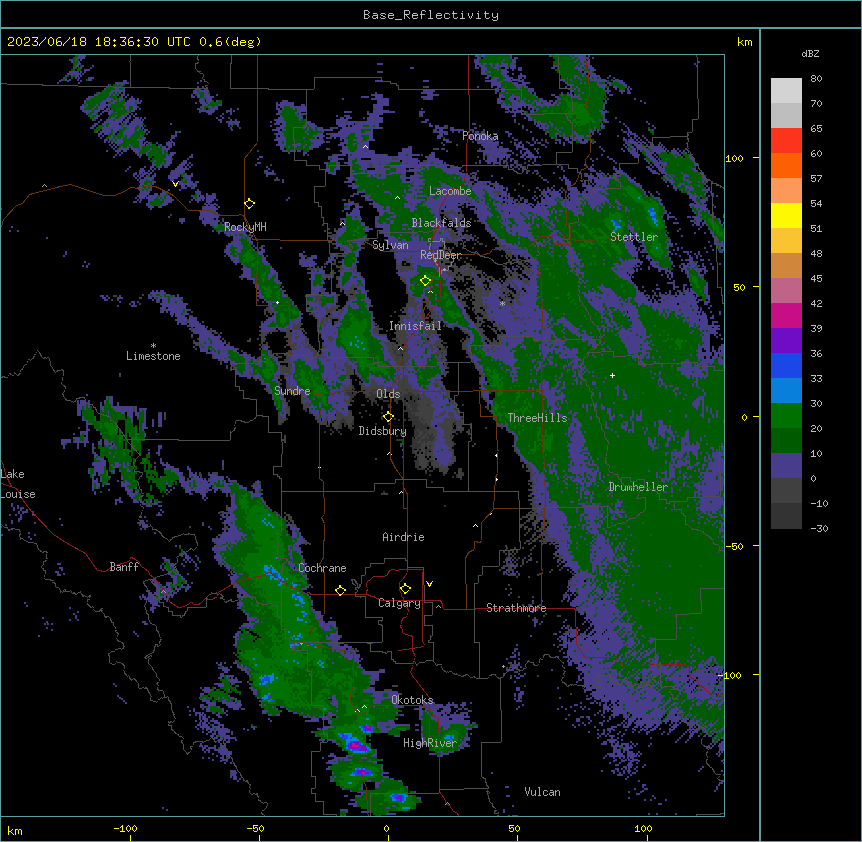
Task: Click the brown 48-45 dBZ legend swatch
Action: [786, 265]
